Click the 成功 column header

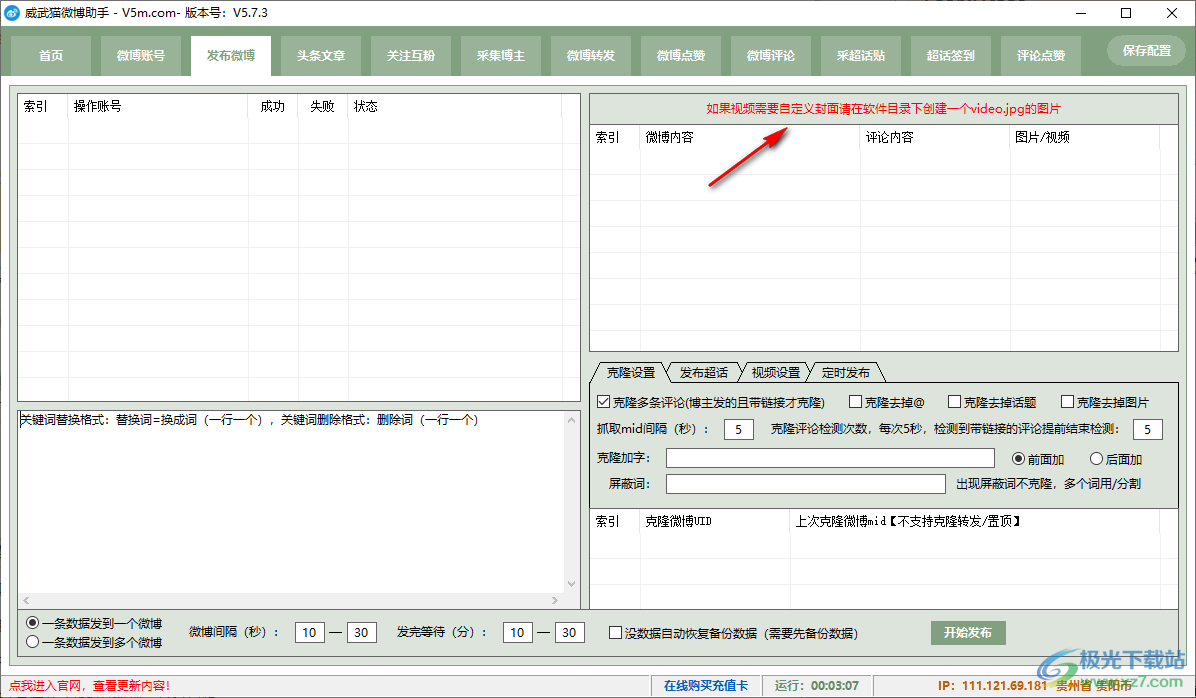272,106
